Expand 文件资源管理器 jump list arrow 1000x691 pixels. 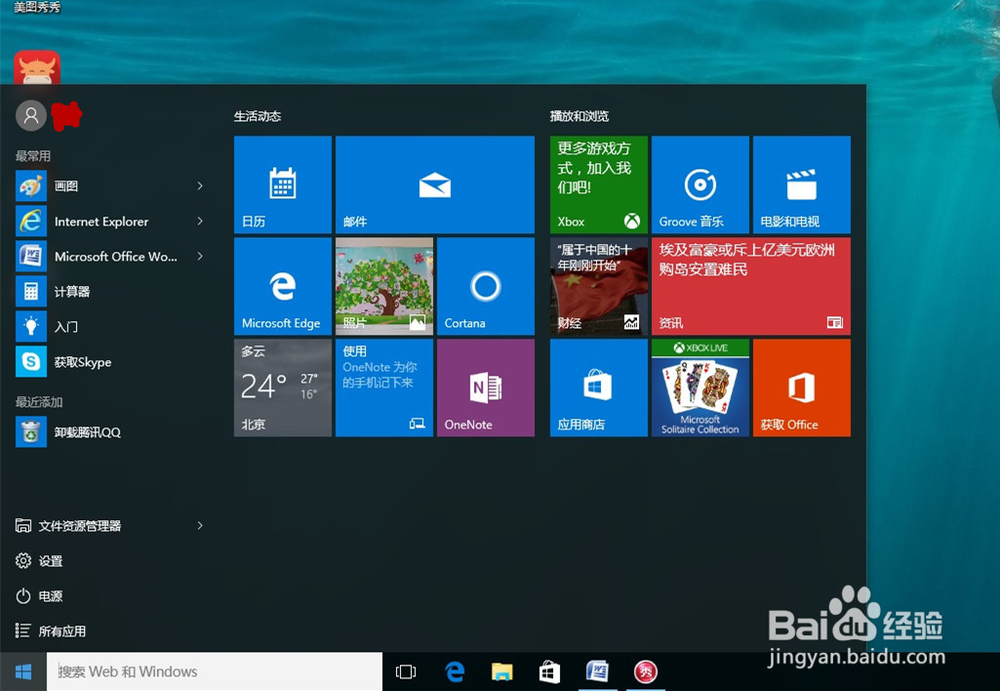coord(200,526)
